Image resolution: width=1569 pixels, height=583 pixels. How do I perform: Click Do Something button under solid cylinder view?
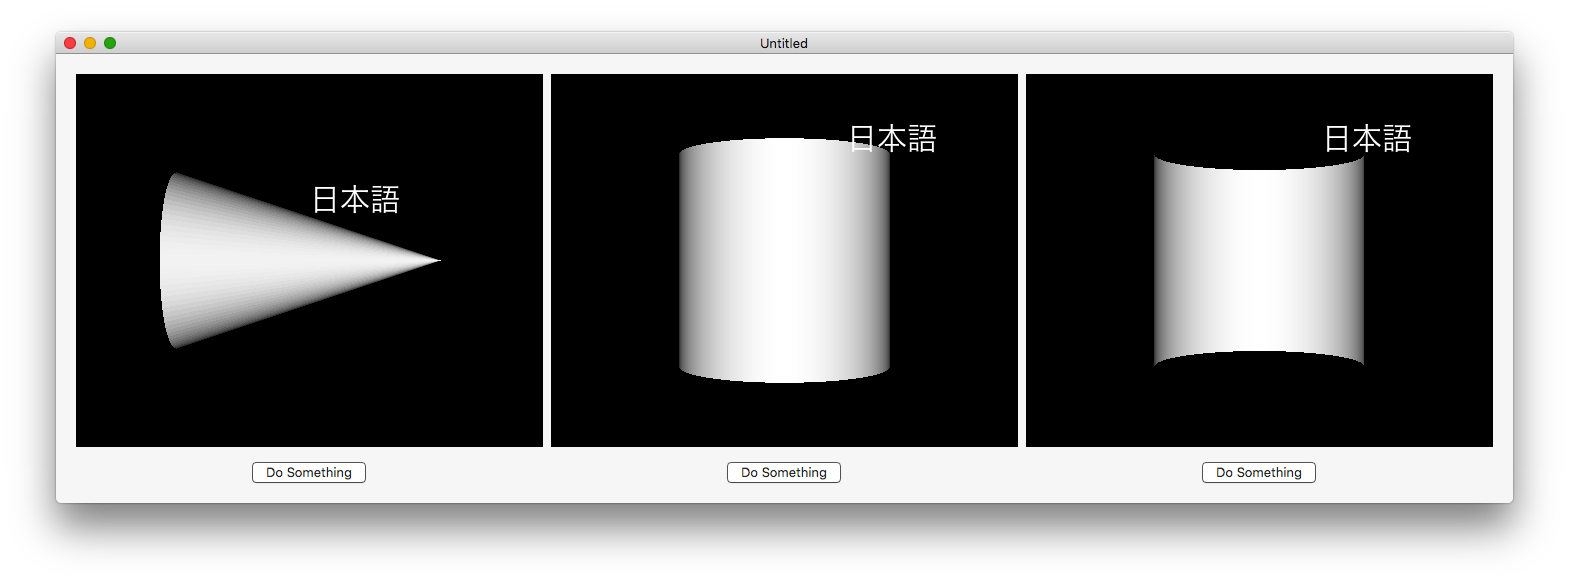click(784, 472)
